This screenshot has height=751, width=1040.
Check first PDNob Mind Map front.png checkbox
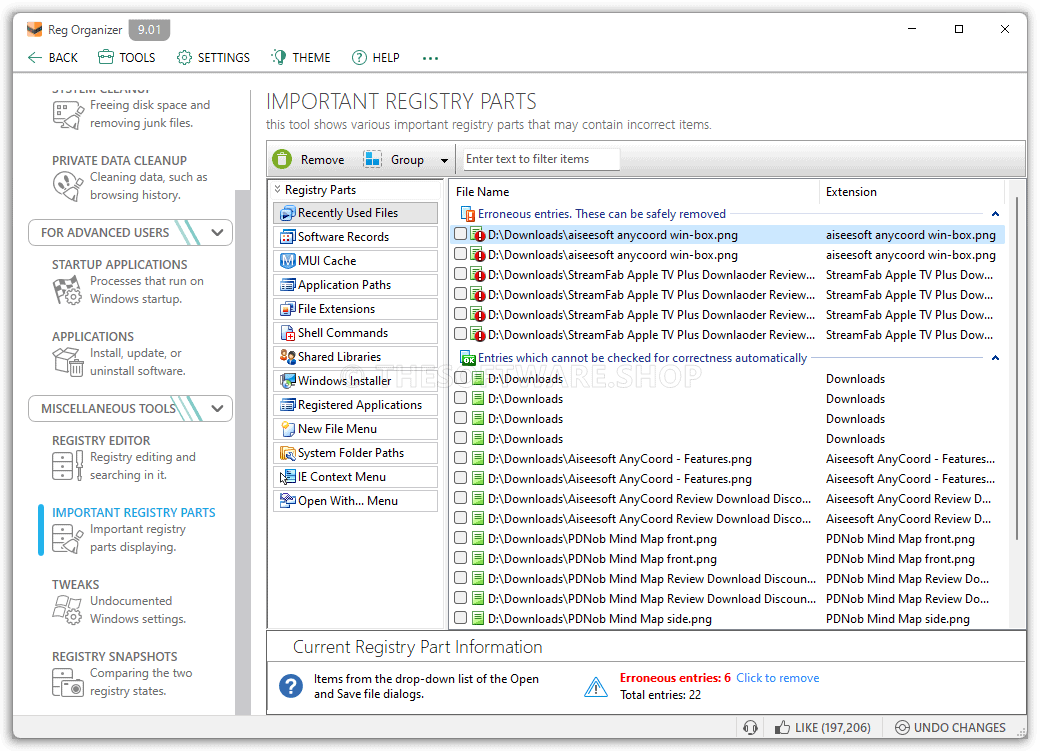pyautogui.click(x=460, y=538)
